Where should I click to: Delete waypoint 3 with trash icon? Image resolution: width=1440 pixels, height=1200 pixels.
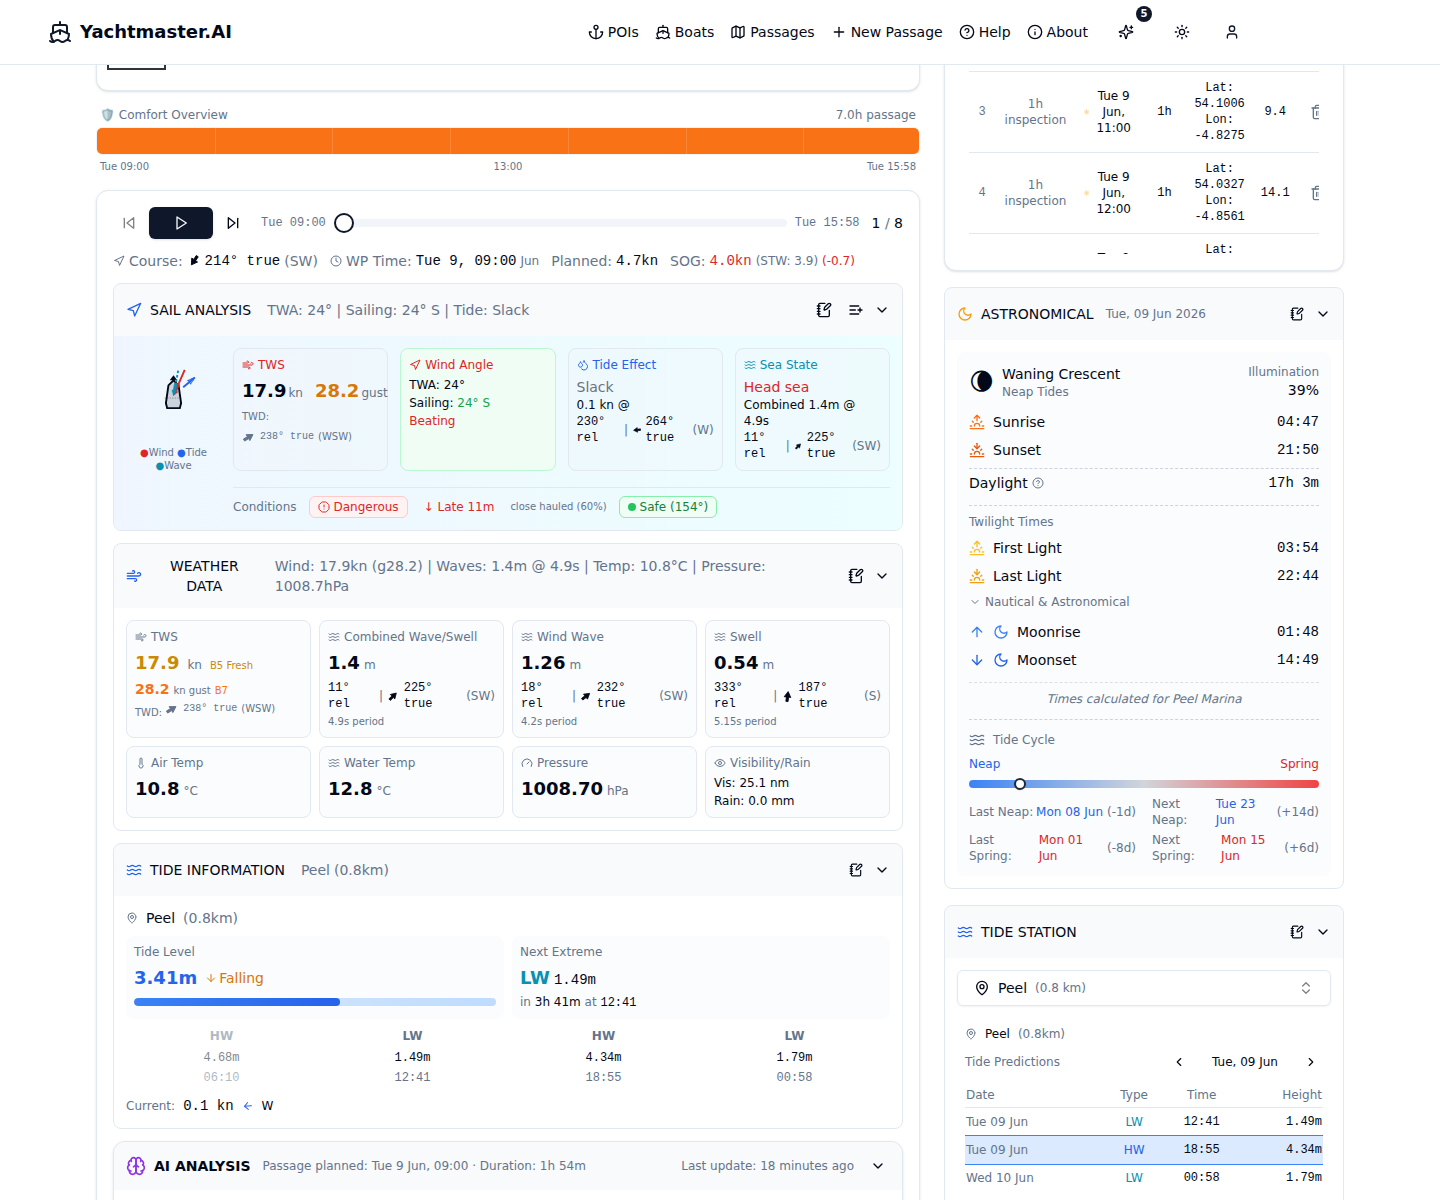[x=1316, y=112]
